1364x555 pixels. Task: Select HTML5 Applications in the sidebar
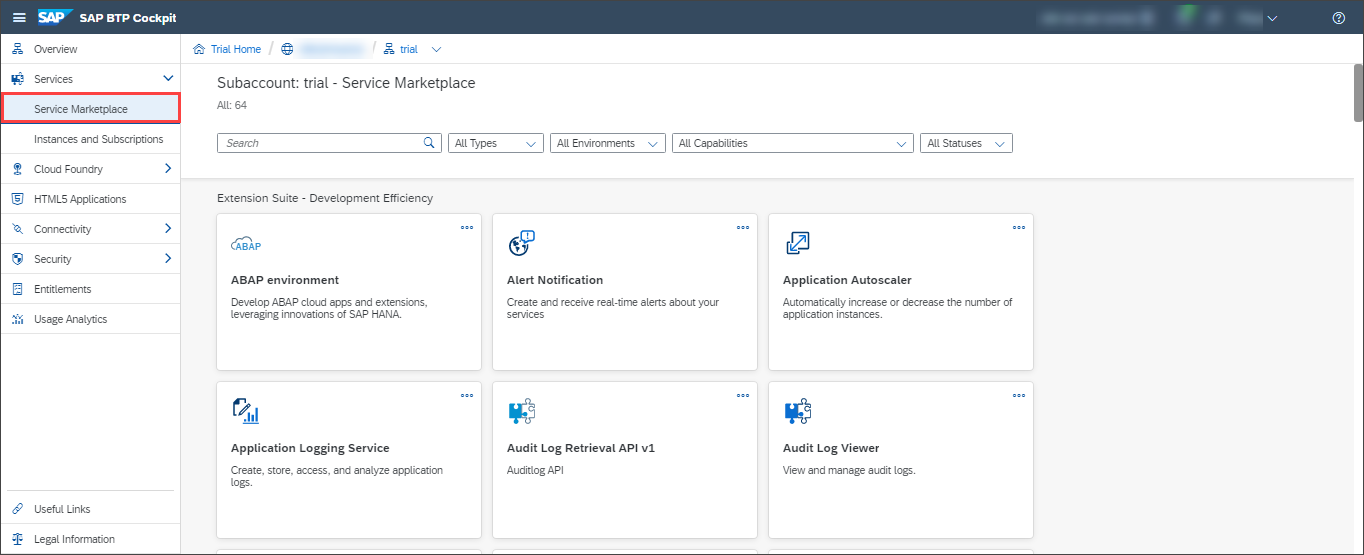coord(90,199)
